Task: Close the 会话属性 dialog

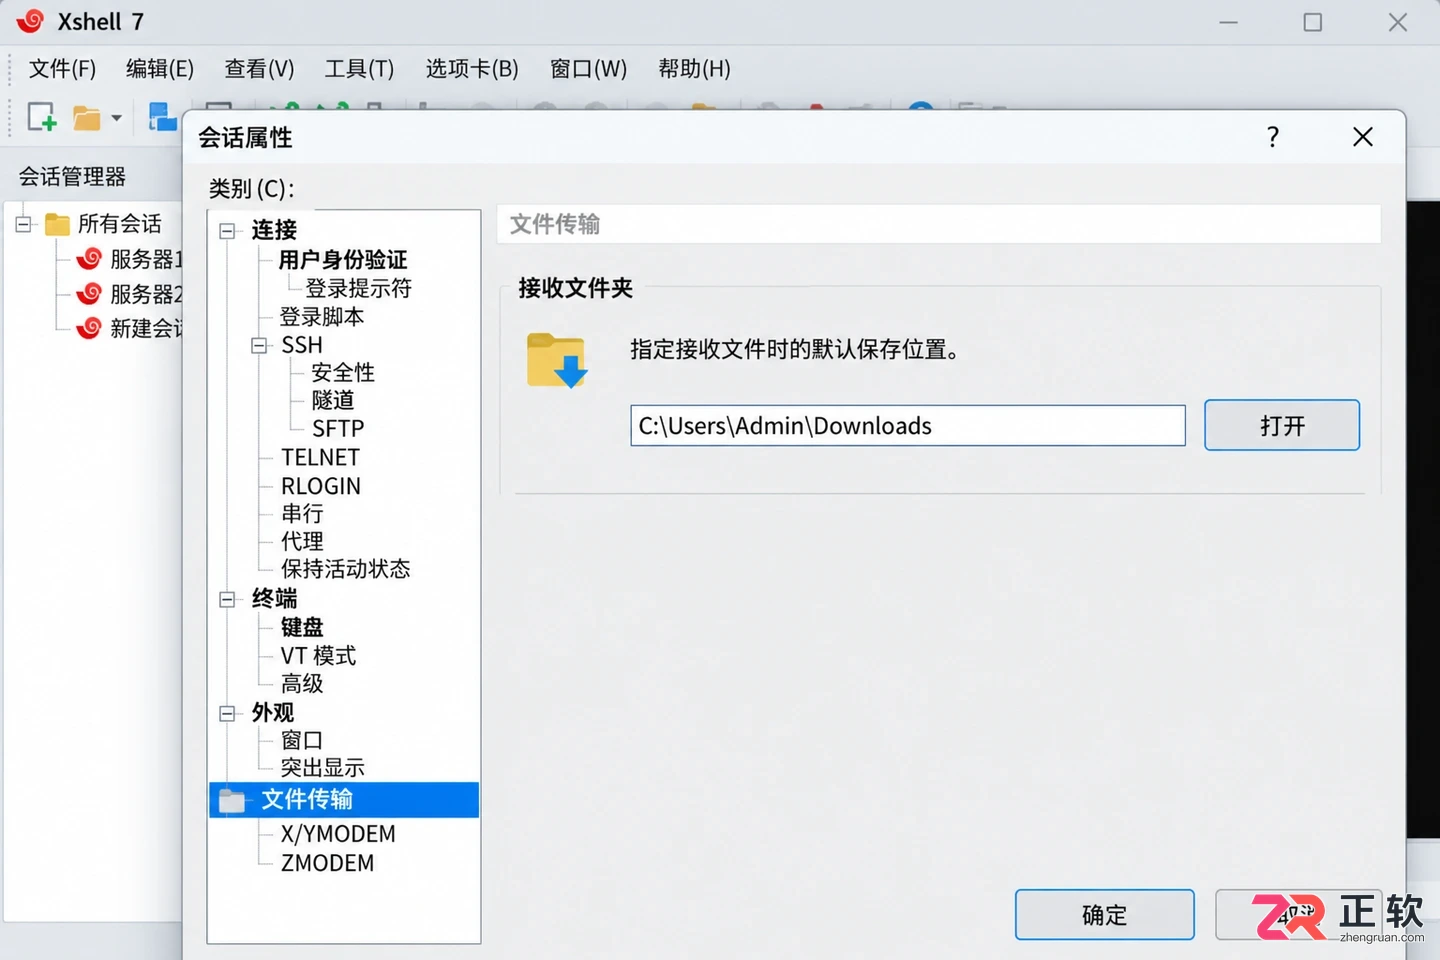Action: click(x=1363, y=137)
